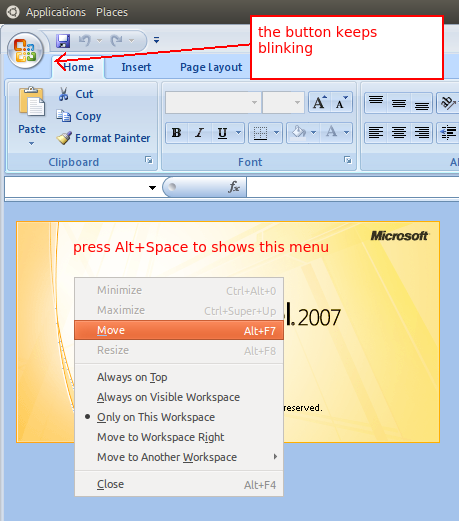
Task: Click inside the formula bar input
Action: 353,187
